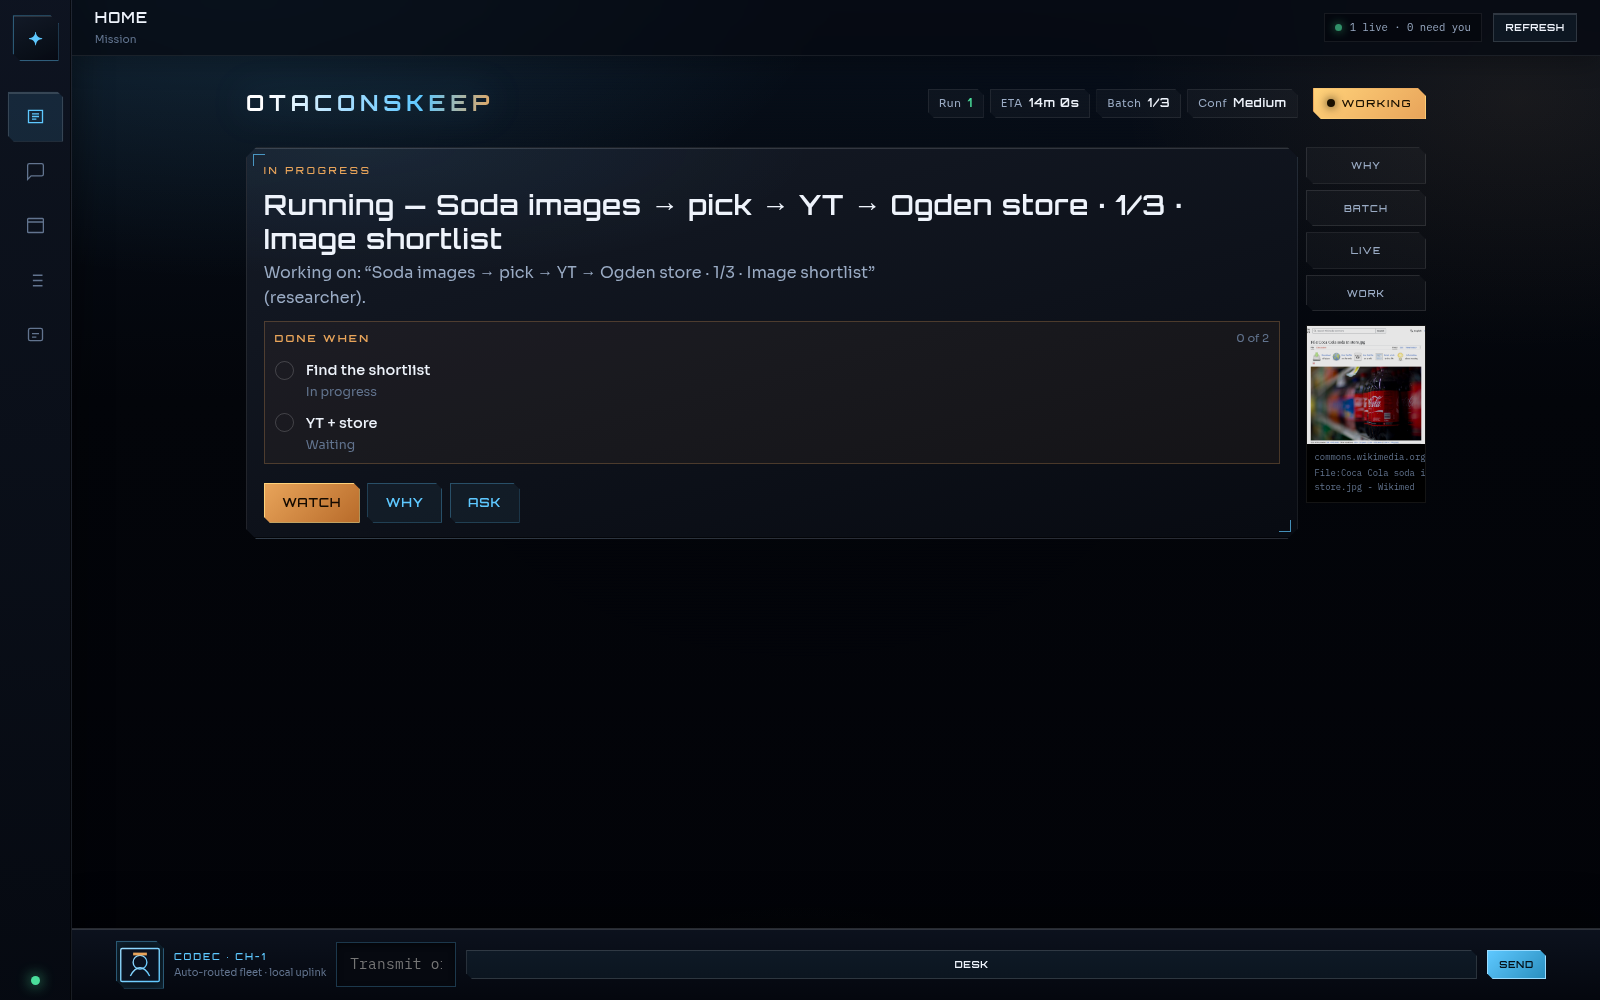The image size is (1600, 1000).
Task: Click the star logo icon in sidebar
Action: pyautogui.click(x=35, y=38)
